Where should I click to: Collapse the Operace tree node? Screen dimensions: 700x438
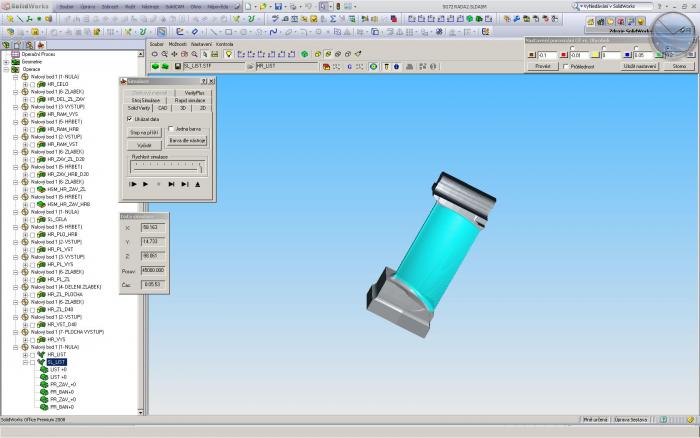pyautogui.click(x=6, y=70)
